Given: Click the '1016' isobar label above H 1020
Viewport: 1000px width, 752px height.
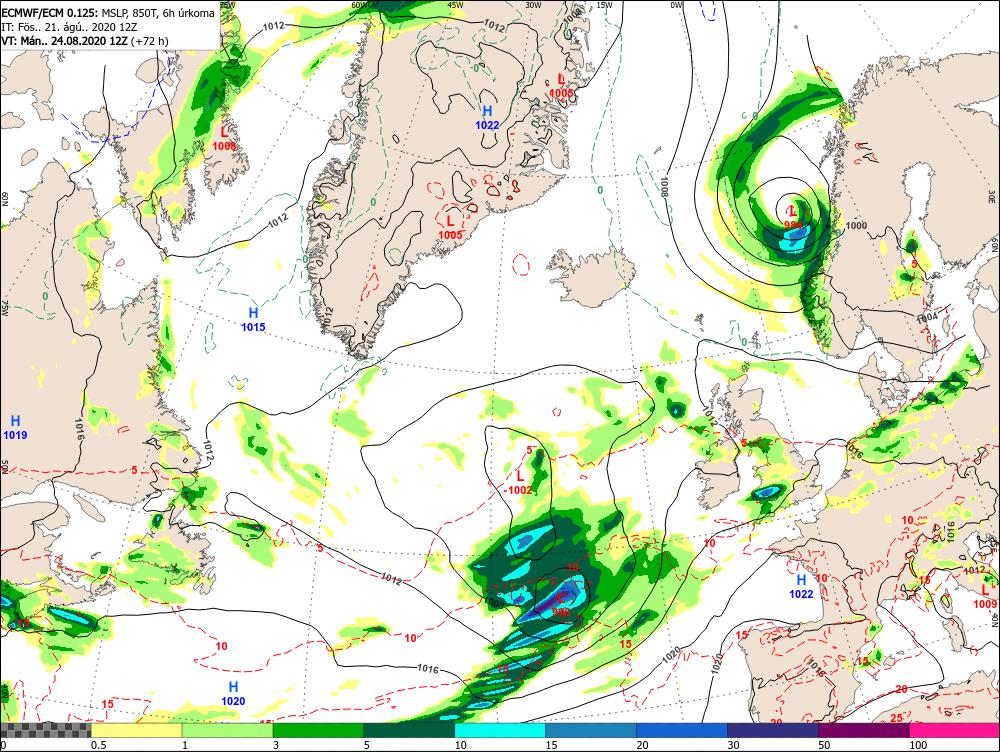Looking at the screenshot, I should pyautogui.click(x=428, y=669).
